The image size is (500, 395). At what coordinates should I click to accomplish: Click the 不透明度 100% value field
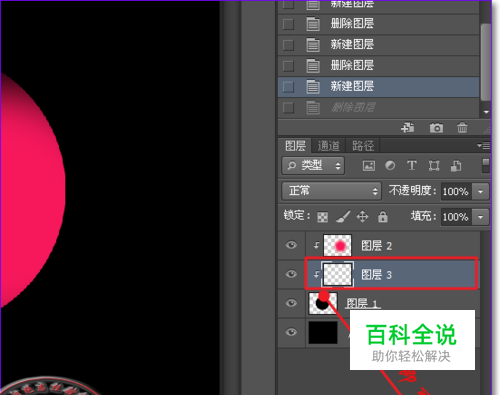click(x=456, y=191)
